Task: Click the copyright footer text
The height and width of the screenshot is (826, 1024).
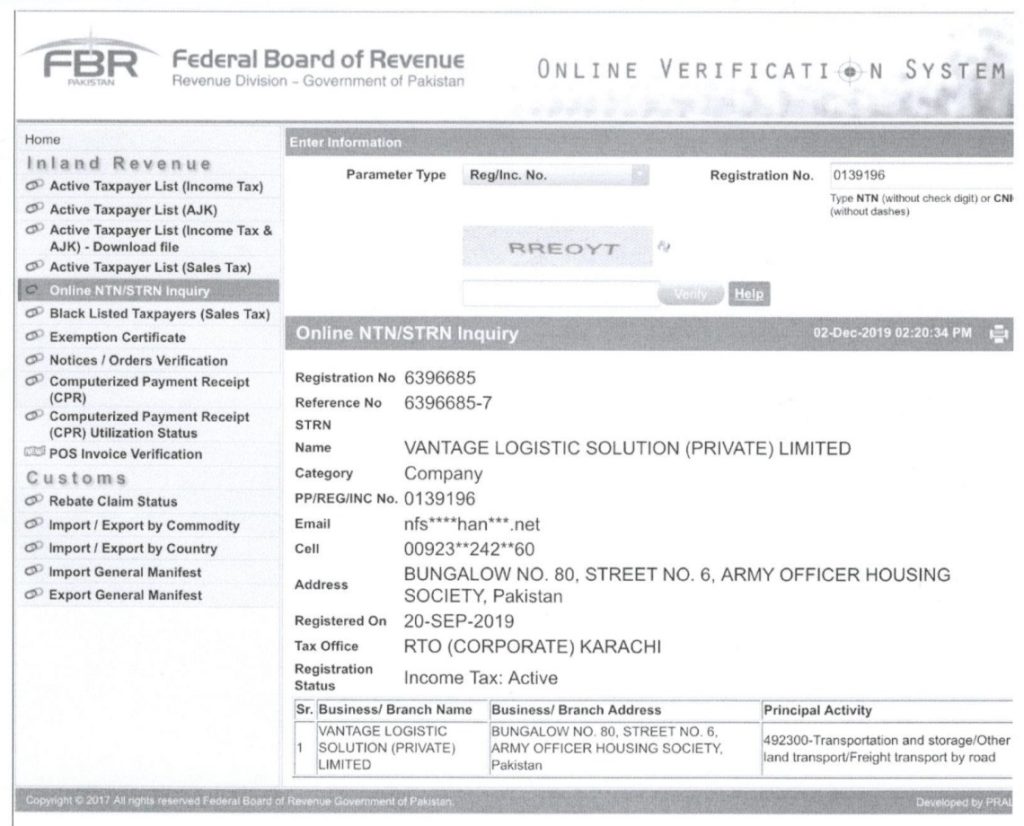Action: (240, 801)
